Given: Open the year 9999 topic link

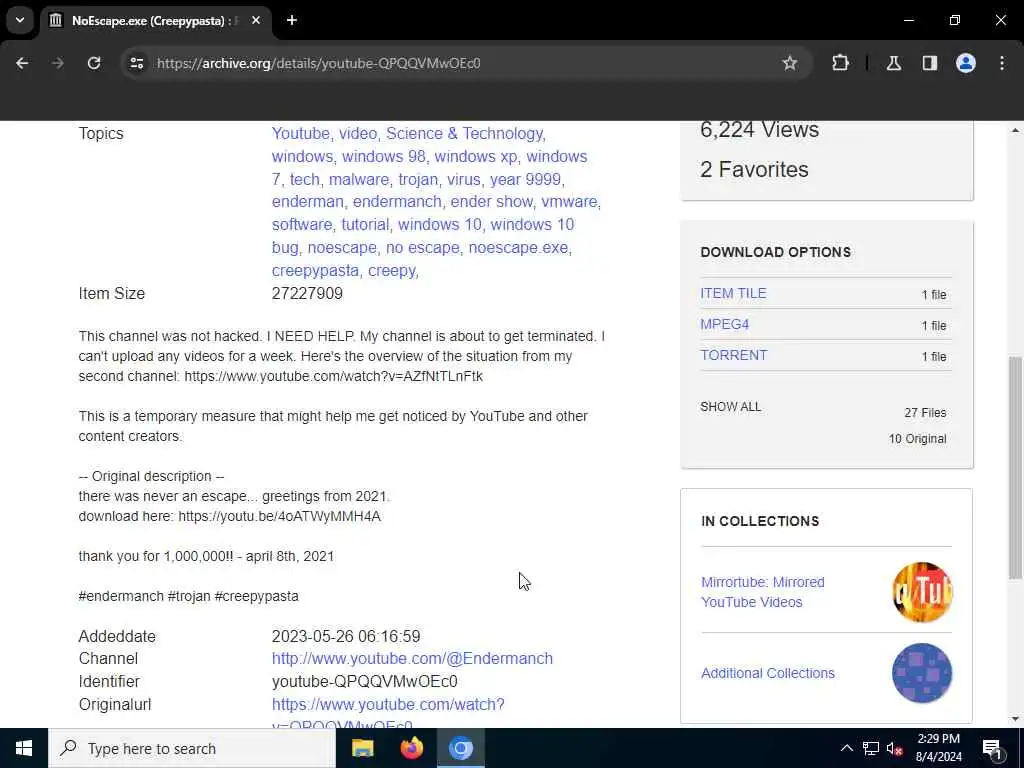Looking at the screenshot, I should [x=525, y=179].
